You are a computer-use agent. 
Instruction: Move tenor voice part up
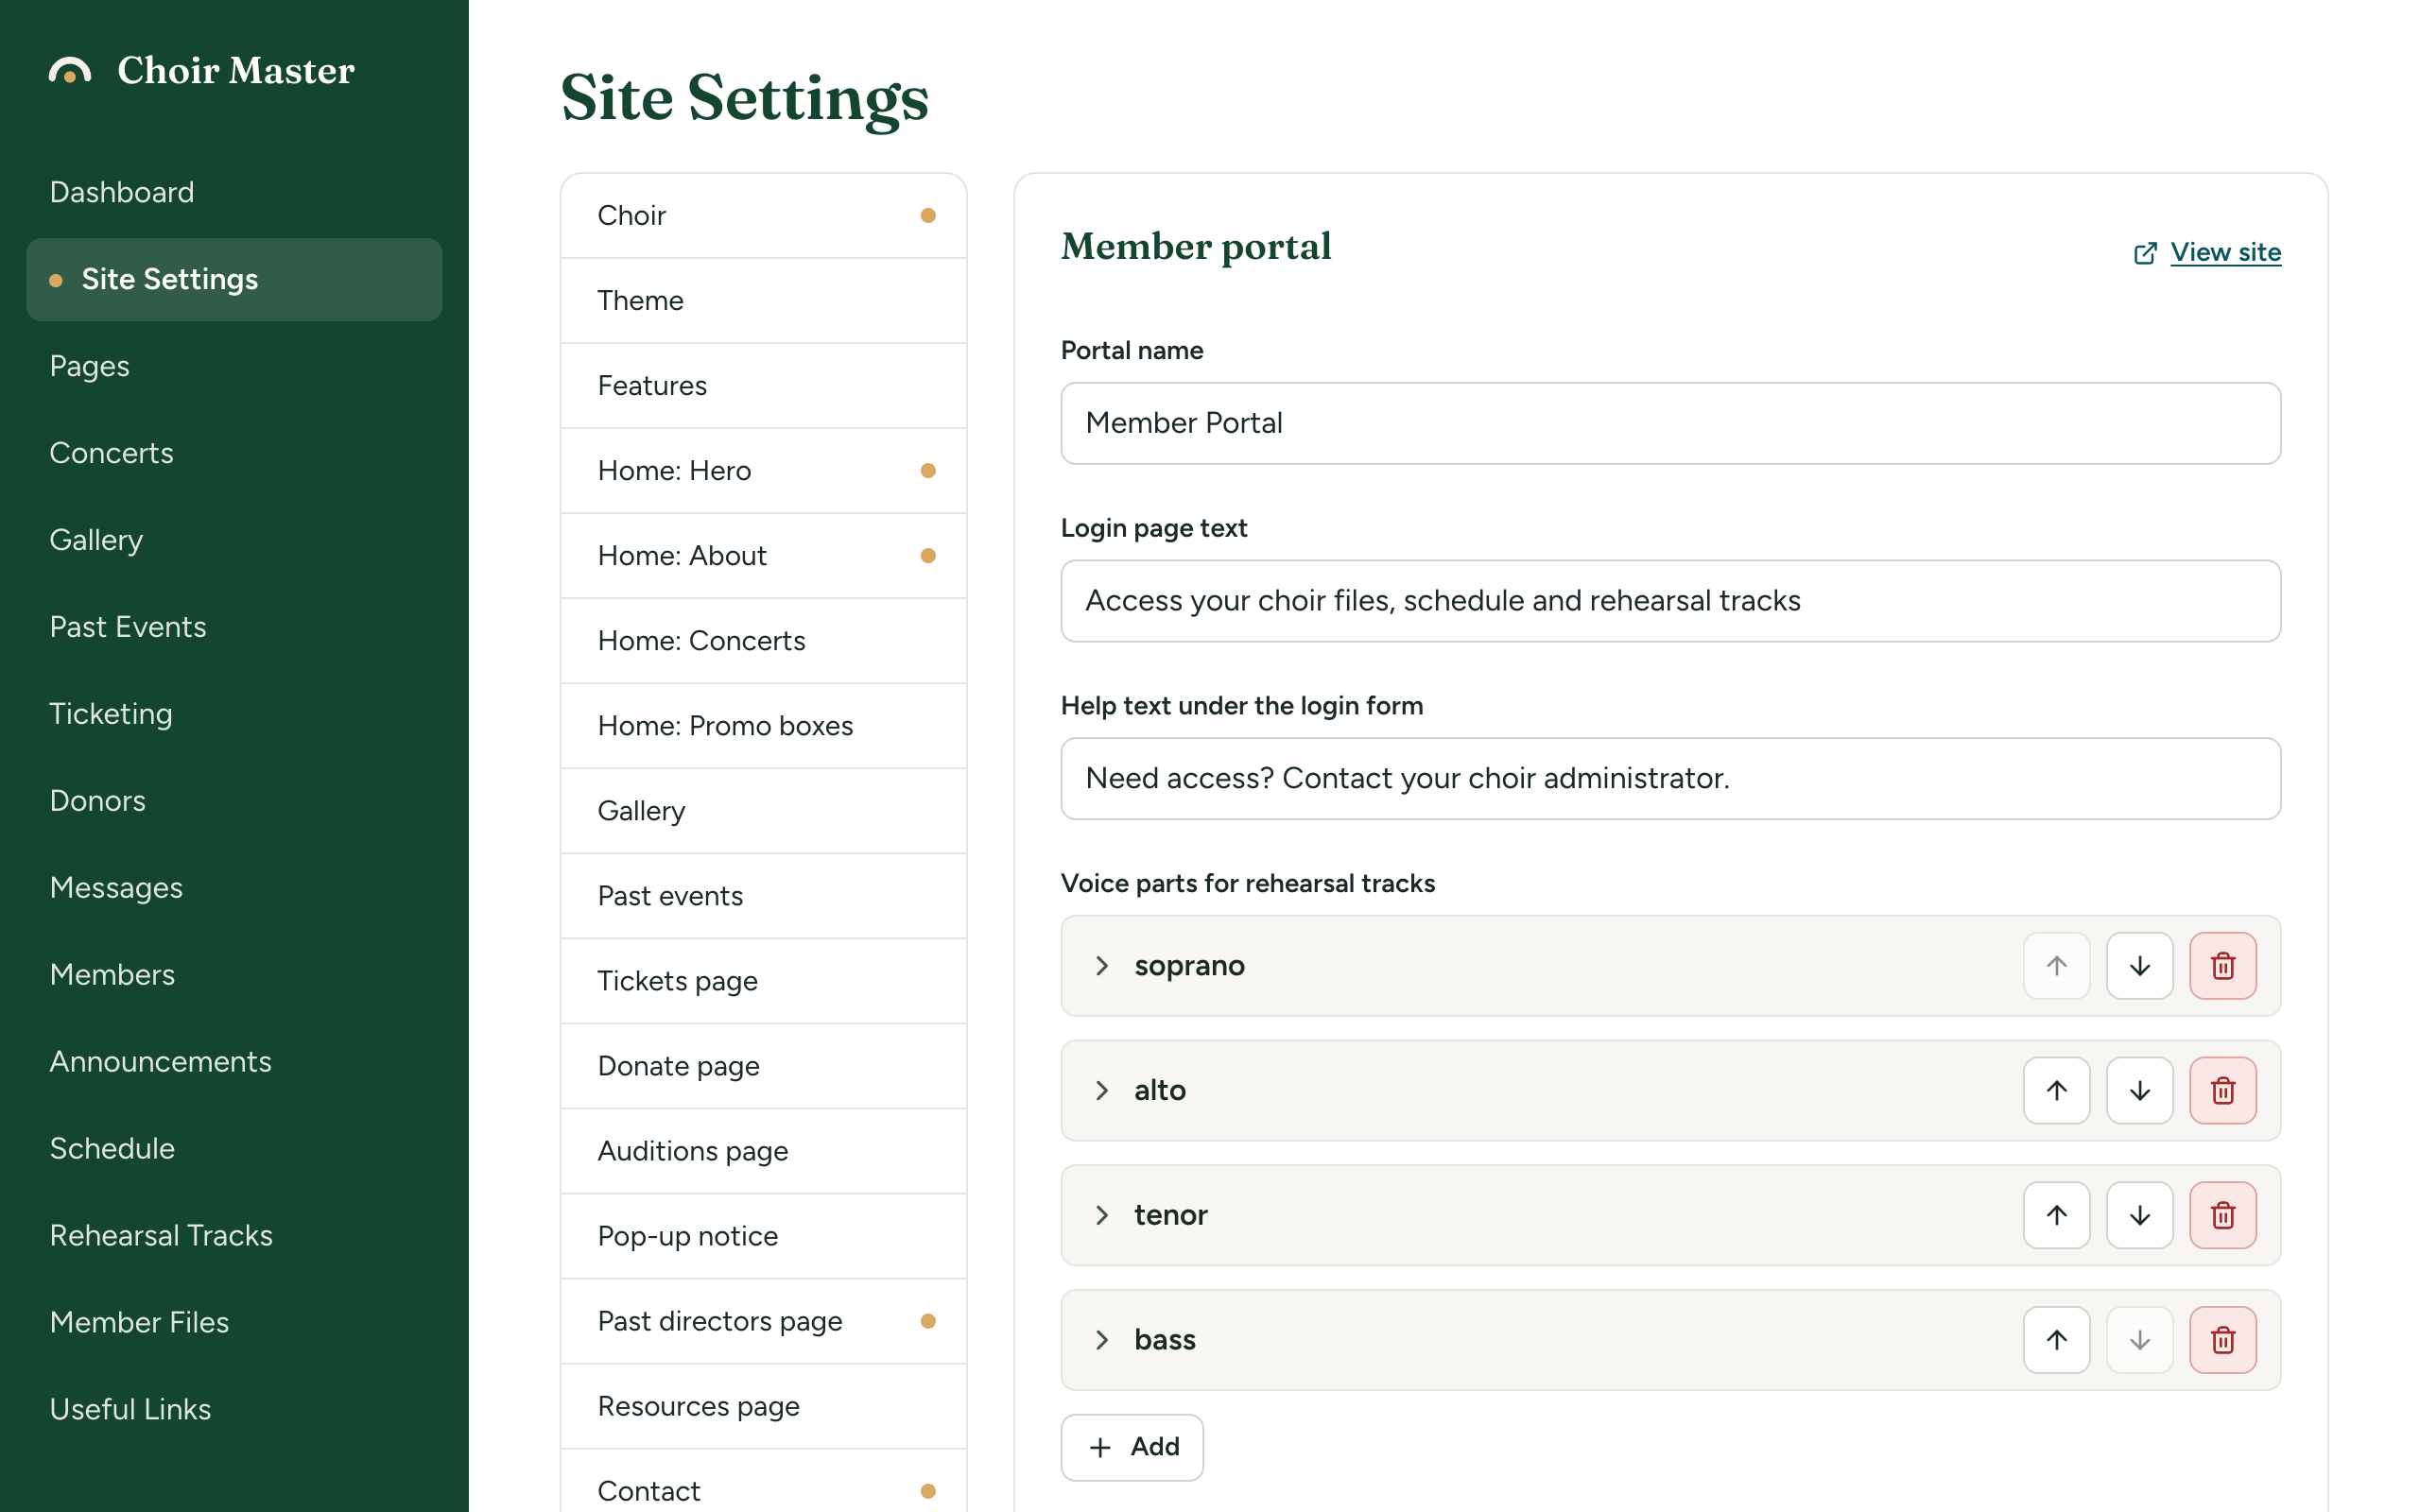coord(2056,1215)
